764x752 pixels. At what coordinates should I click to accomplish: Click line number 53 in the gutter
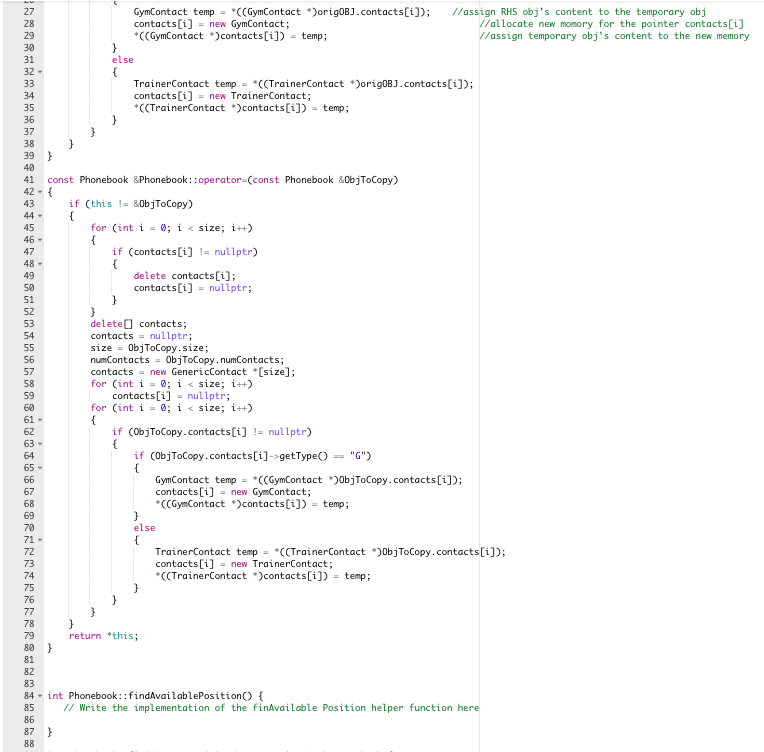pyautogui.click(x=29, y=324)
